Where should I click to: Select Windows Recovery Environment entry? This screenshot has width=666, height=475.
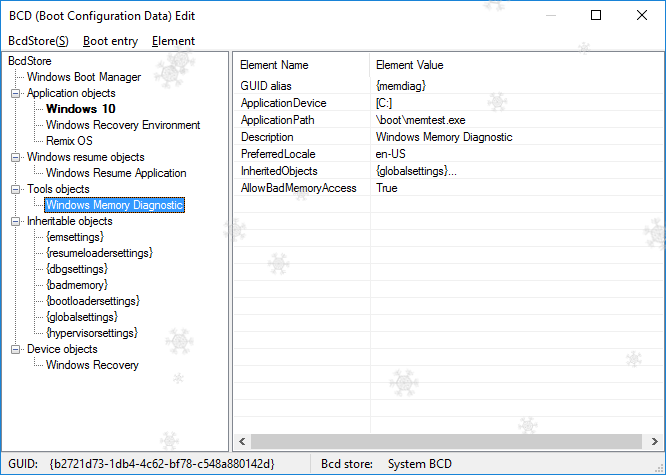coord(123,125)
